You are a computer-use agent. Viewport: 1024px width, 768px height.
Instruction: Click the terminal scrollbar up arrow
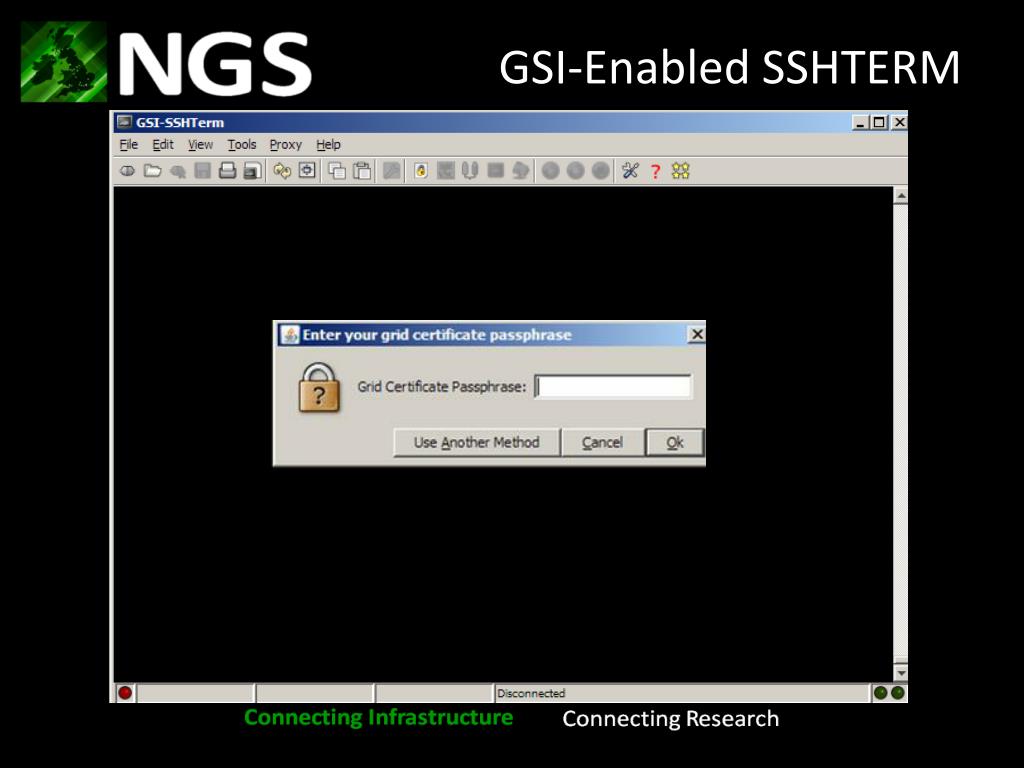click(x=901, y=195)
